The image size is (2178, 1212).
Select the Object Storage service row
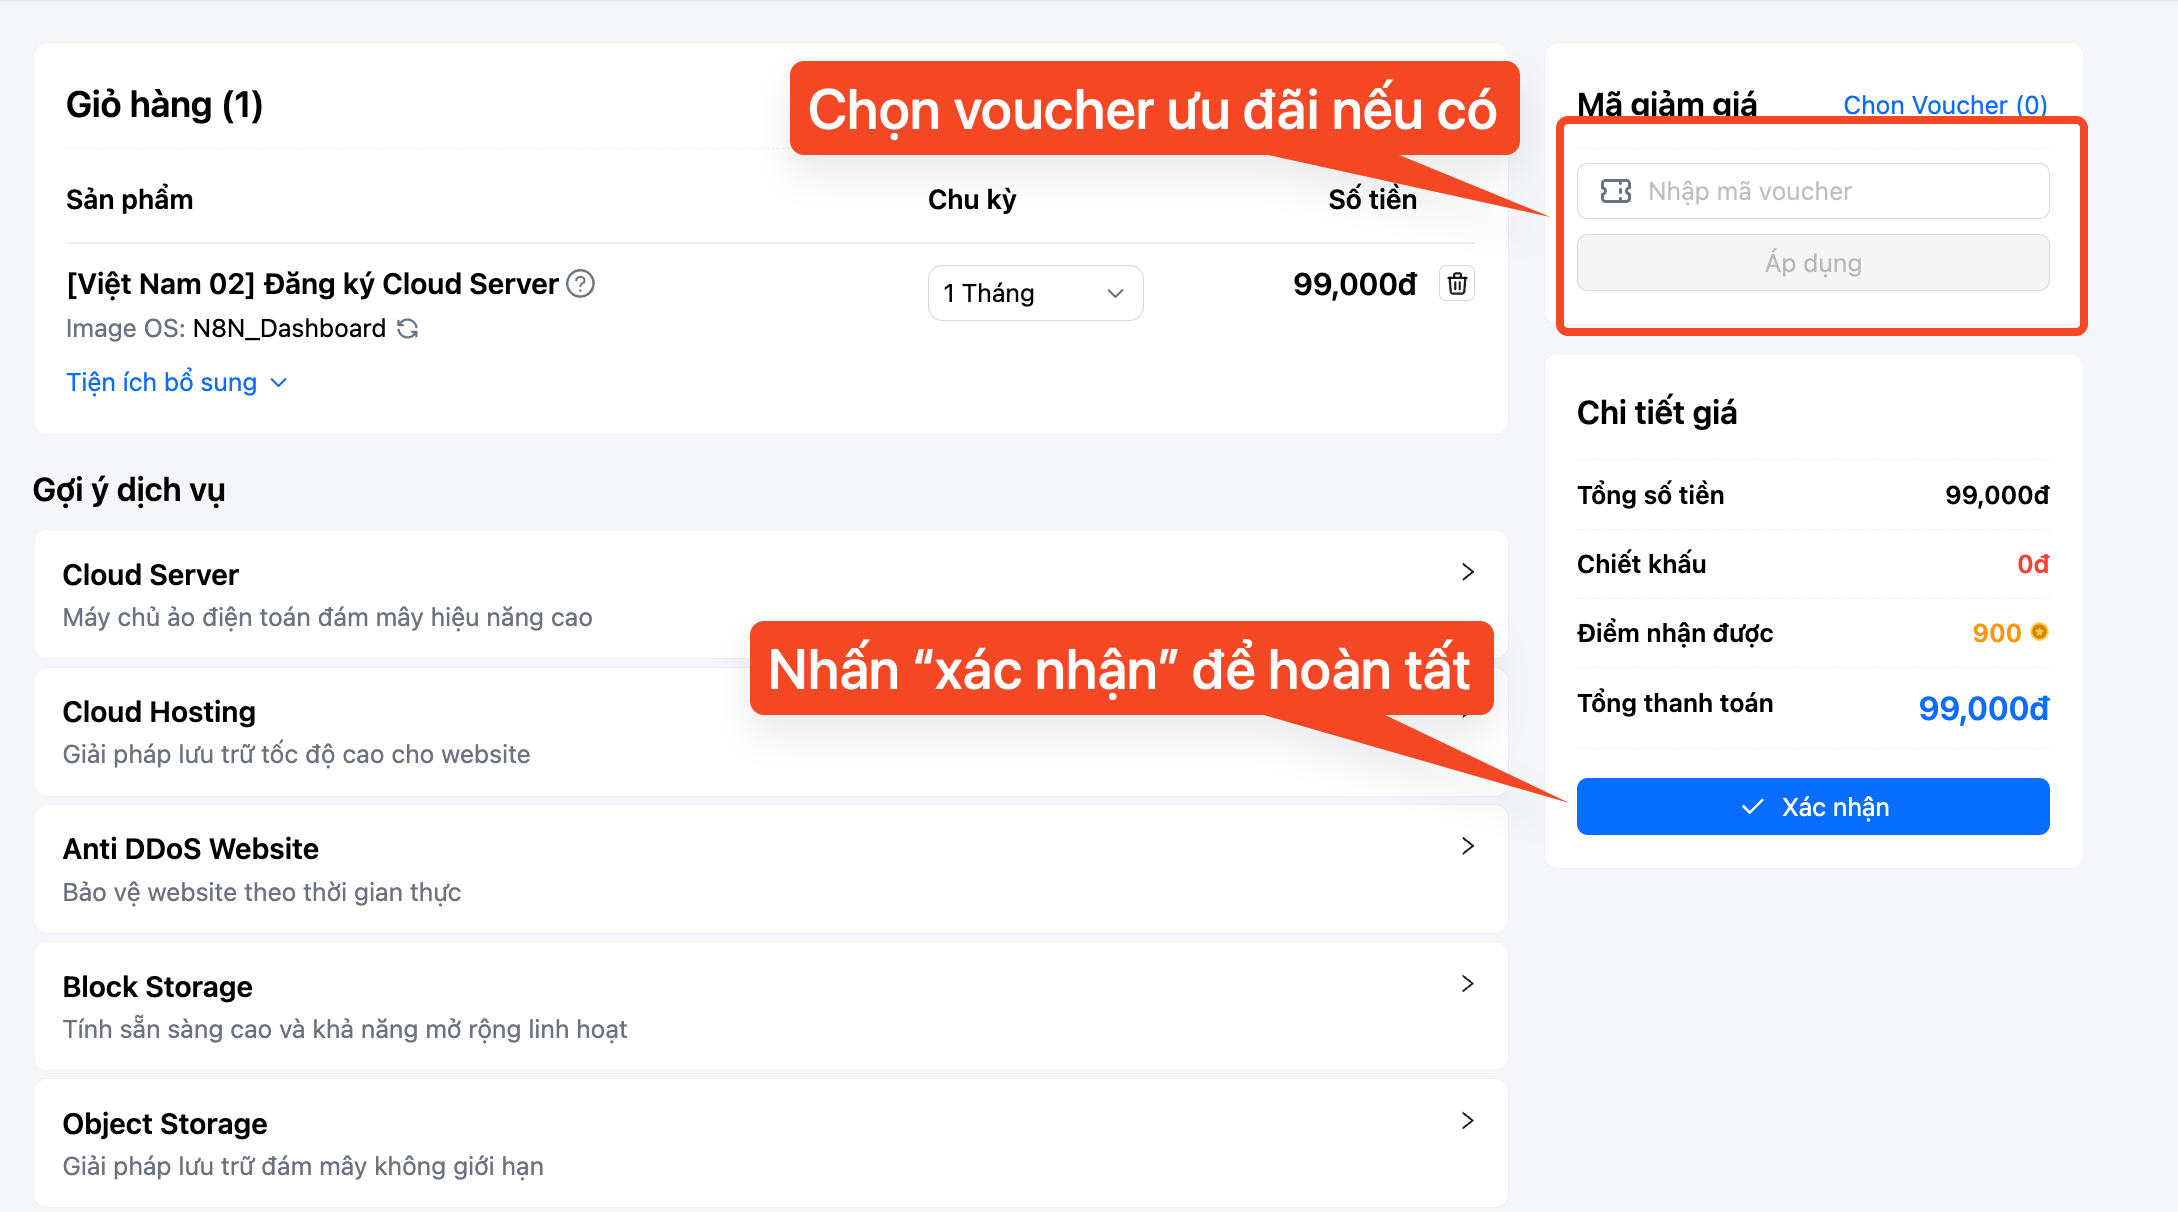(x=770, y=1143)
